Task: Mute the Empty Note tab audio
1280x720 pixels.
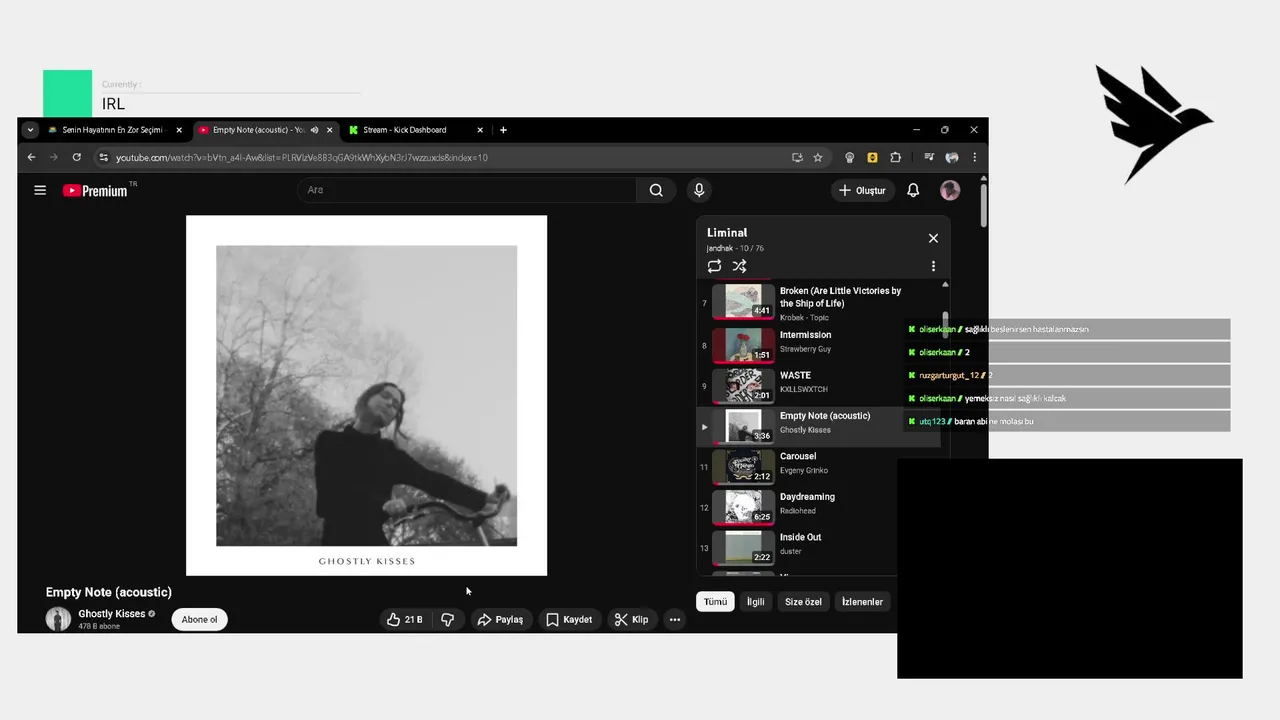Action: click(315, 130)
